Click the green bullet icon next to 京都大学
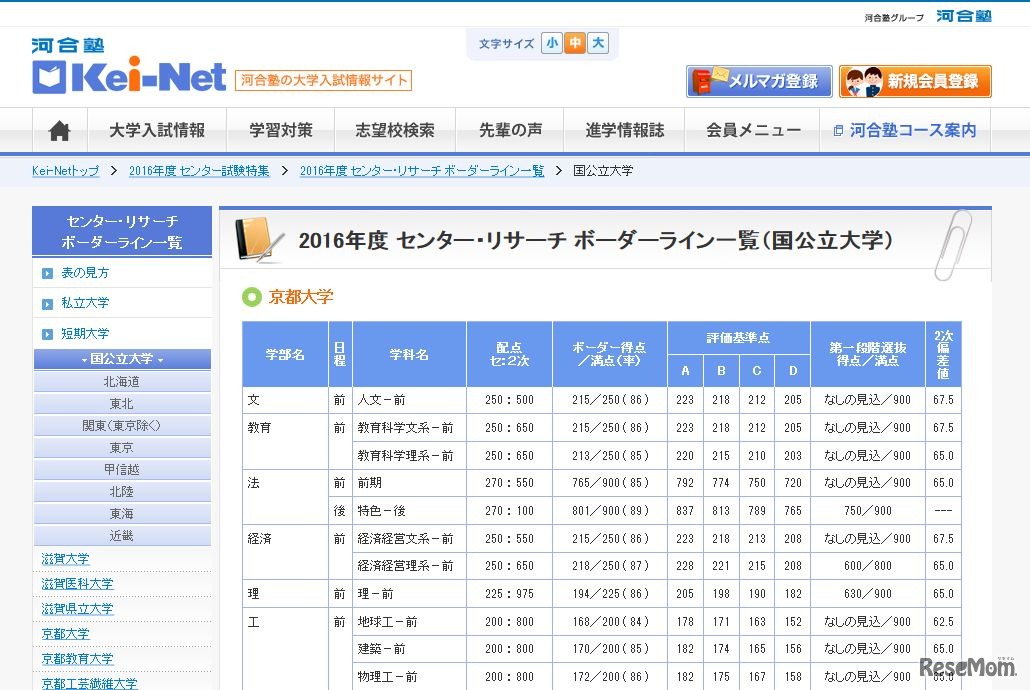Image resolution: width=1030 pixels, height=690 pixels. tap(250, 296)
